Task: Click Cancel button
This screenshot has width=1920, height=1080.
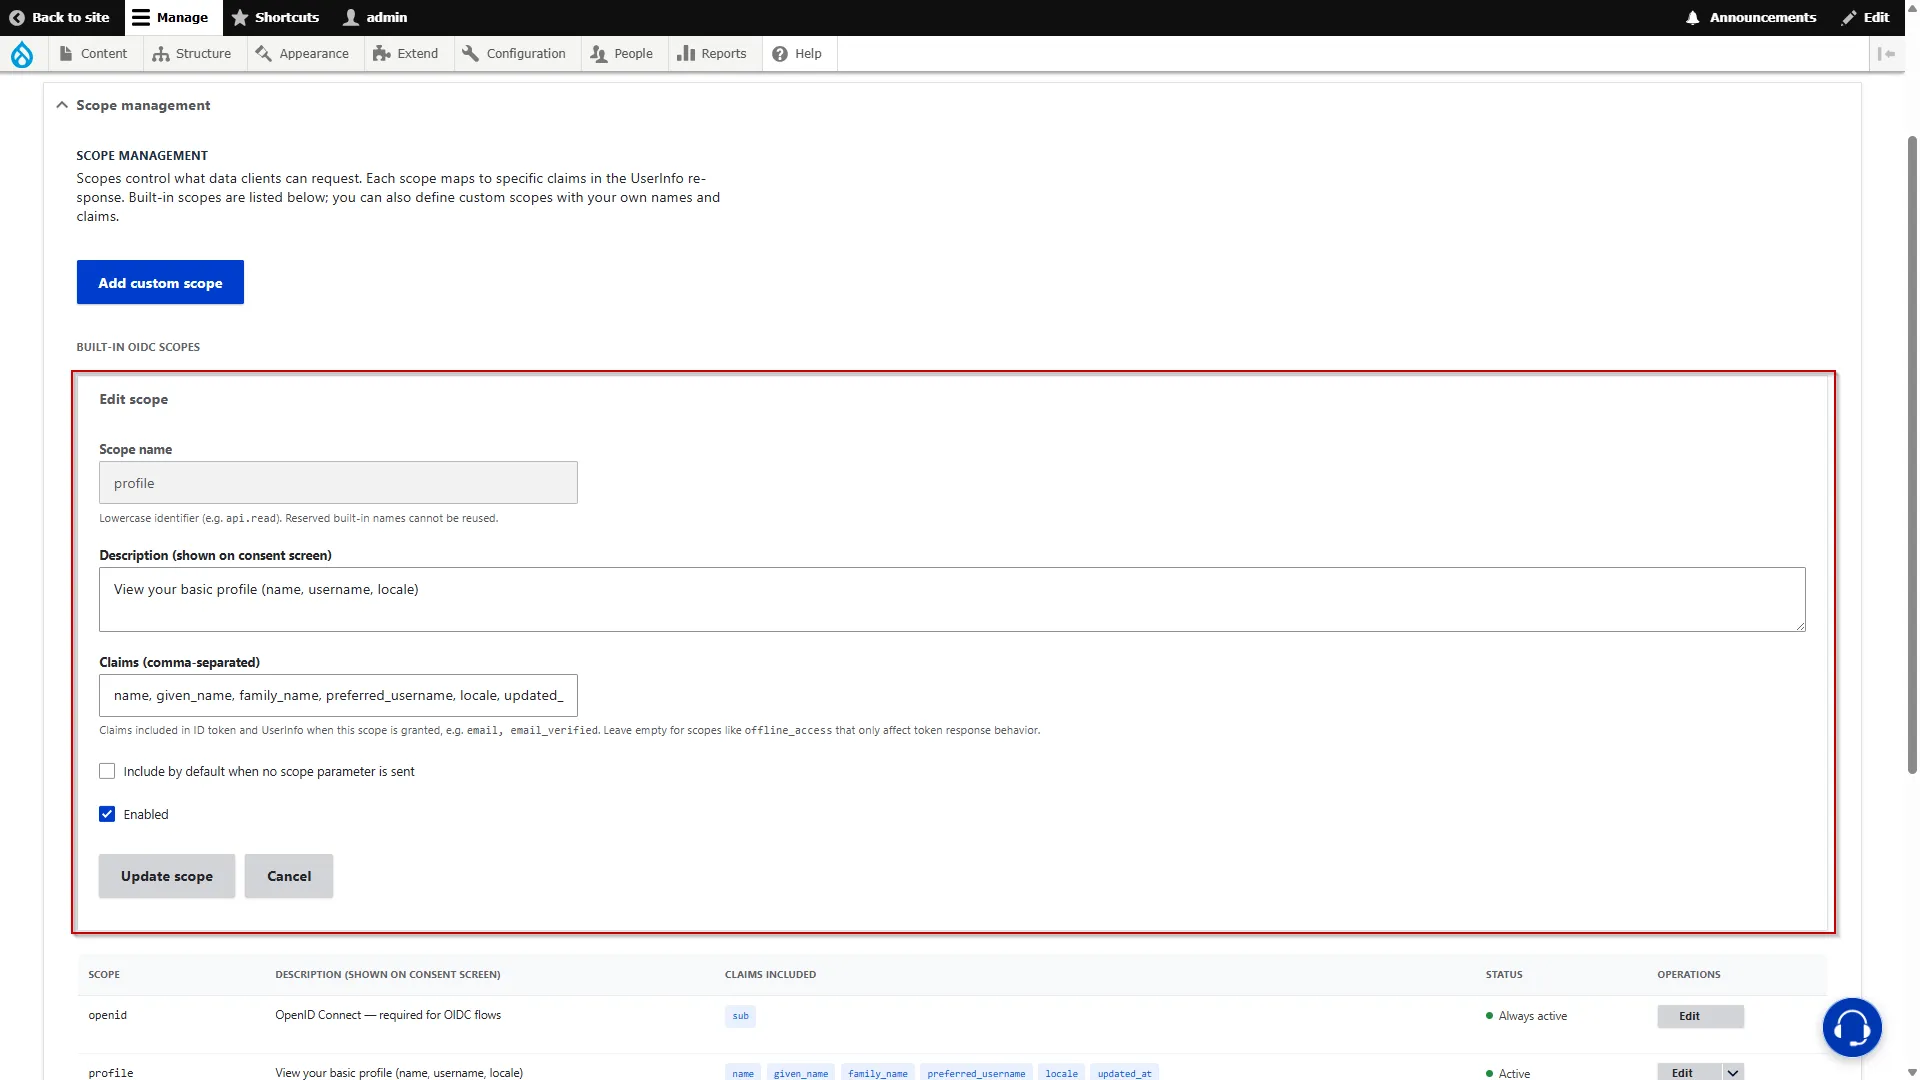Action: point(289,876)
